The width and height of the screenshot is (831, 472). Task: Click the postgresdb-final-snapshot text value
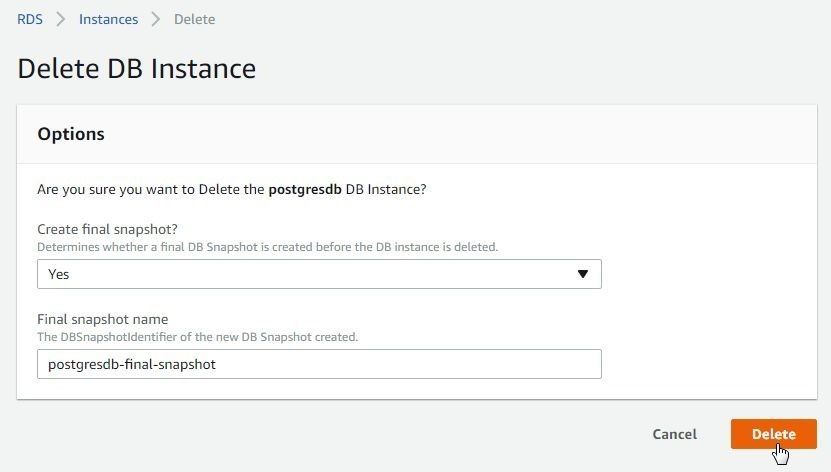[x=132, y=364]
